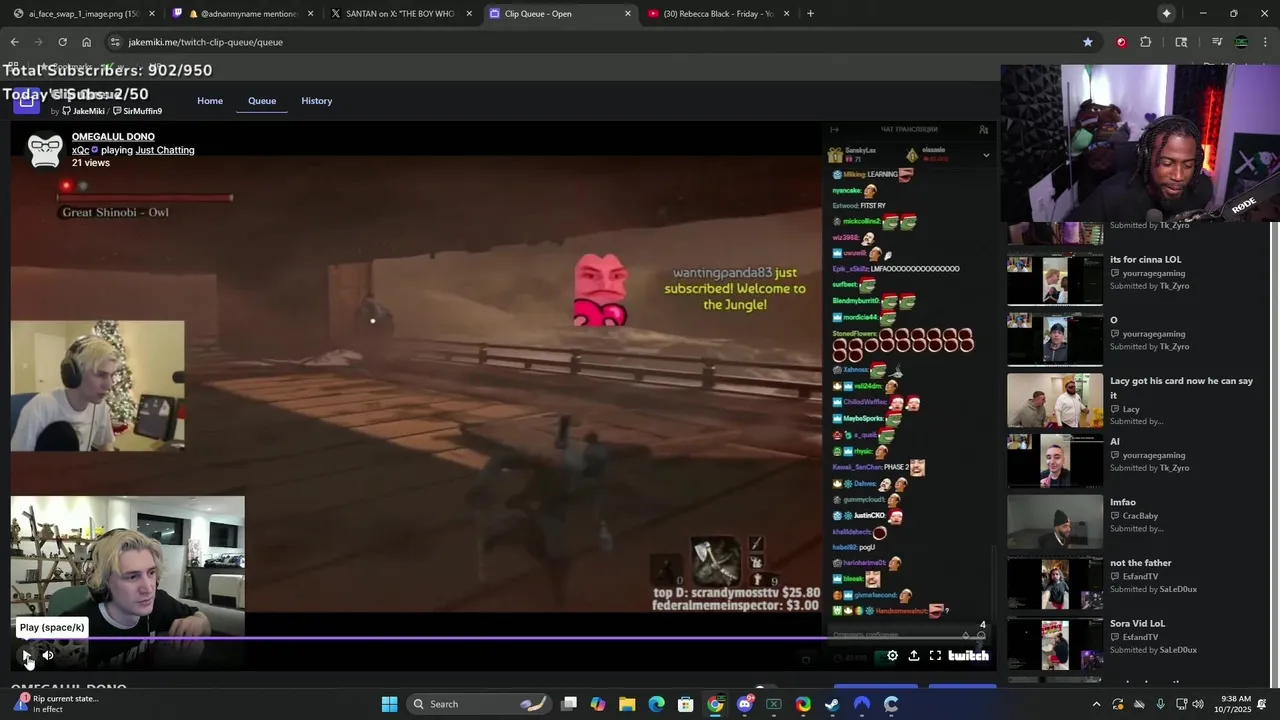Open the 'Sora Vid LoL' clip thumbnail
Image resolution: width=1280 pixels, height=720 pixels.
tap(1055, 643)
